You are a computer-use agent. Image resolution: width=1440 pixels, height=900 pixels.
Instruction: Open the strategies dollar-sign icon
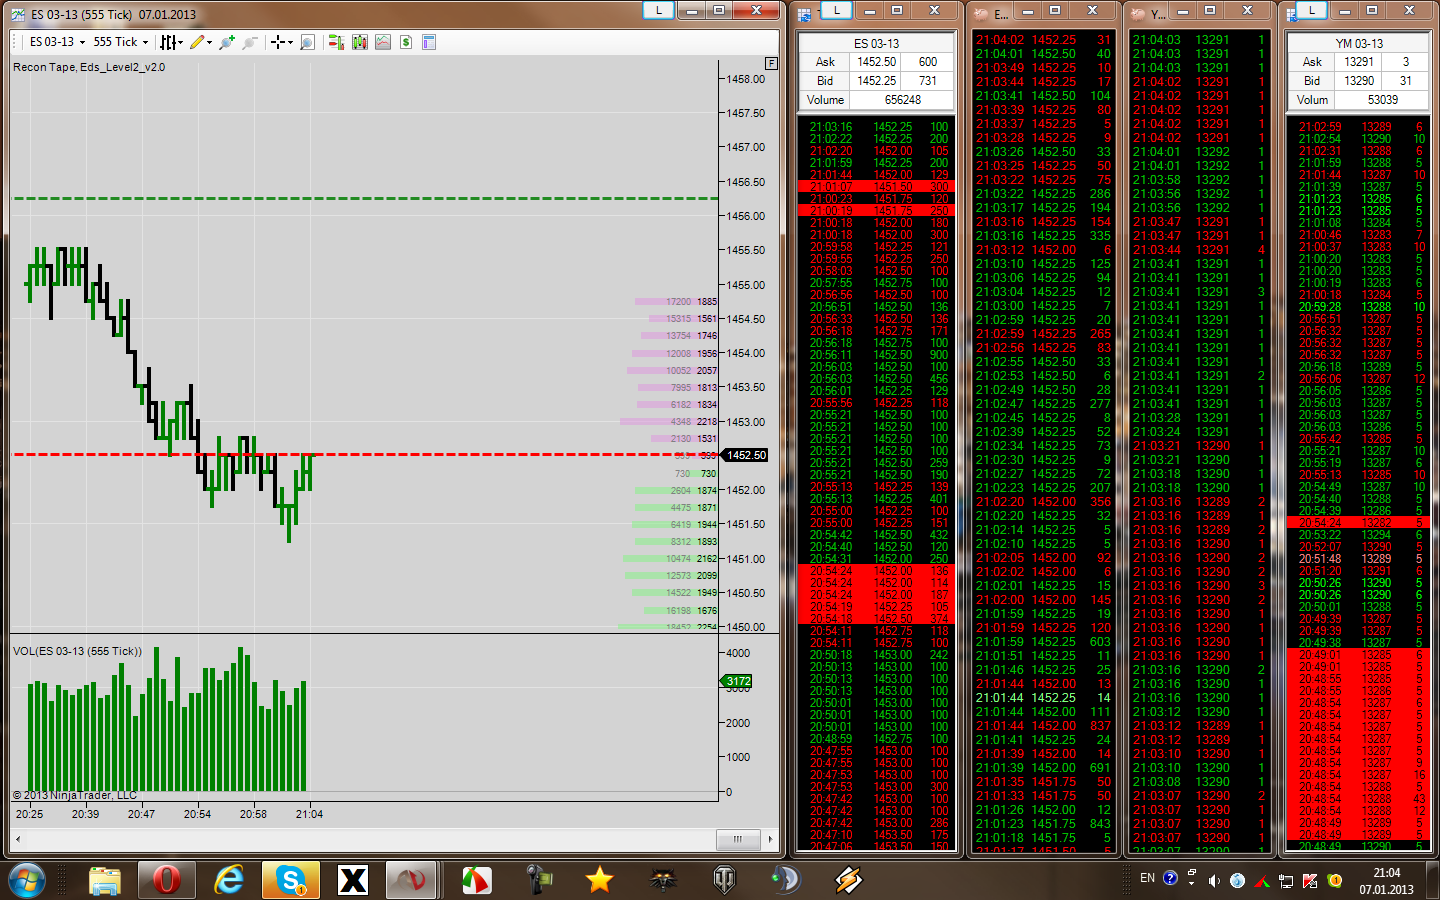(x=406, y=42)
